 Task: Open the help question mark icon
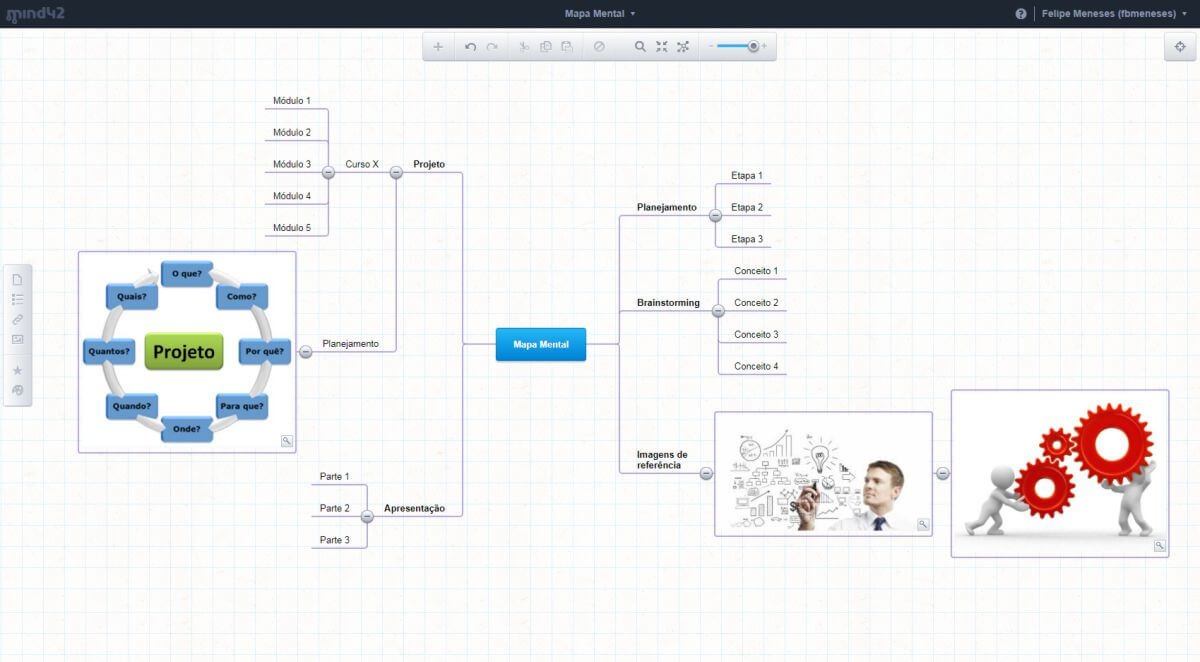coord(1021,14)
